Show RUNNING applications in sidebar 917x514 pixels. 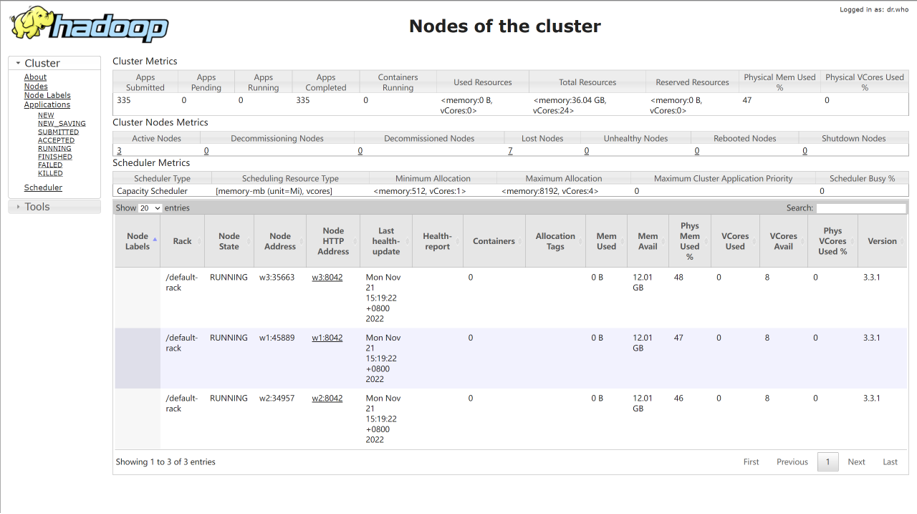coord(54,149)
